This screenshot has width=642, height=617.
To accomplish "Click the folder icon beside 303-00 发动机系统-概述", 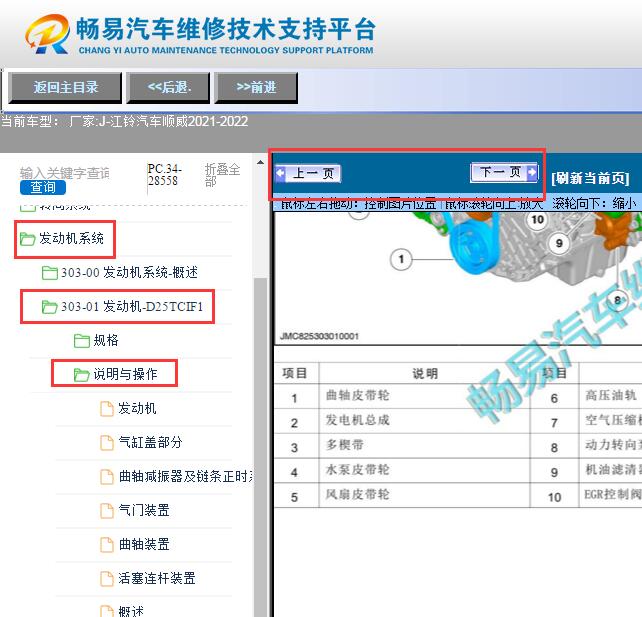I will pos(50,273).
